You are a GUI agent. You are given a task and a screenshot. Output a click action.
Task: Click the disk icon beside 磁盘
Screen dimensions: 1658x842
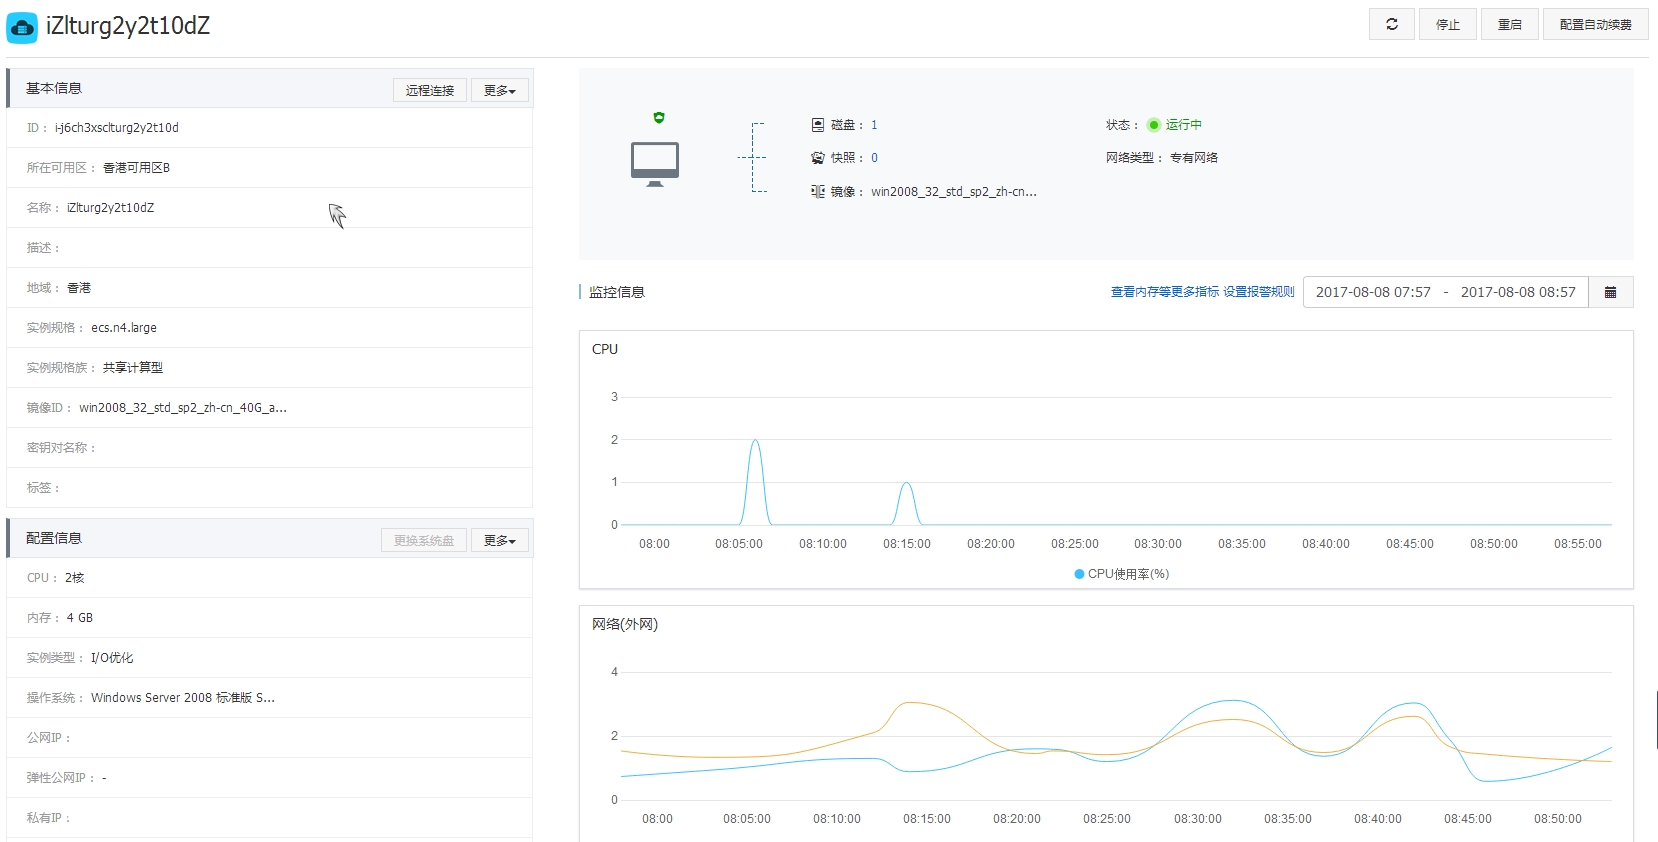[x=818, y=125]
